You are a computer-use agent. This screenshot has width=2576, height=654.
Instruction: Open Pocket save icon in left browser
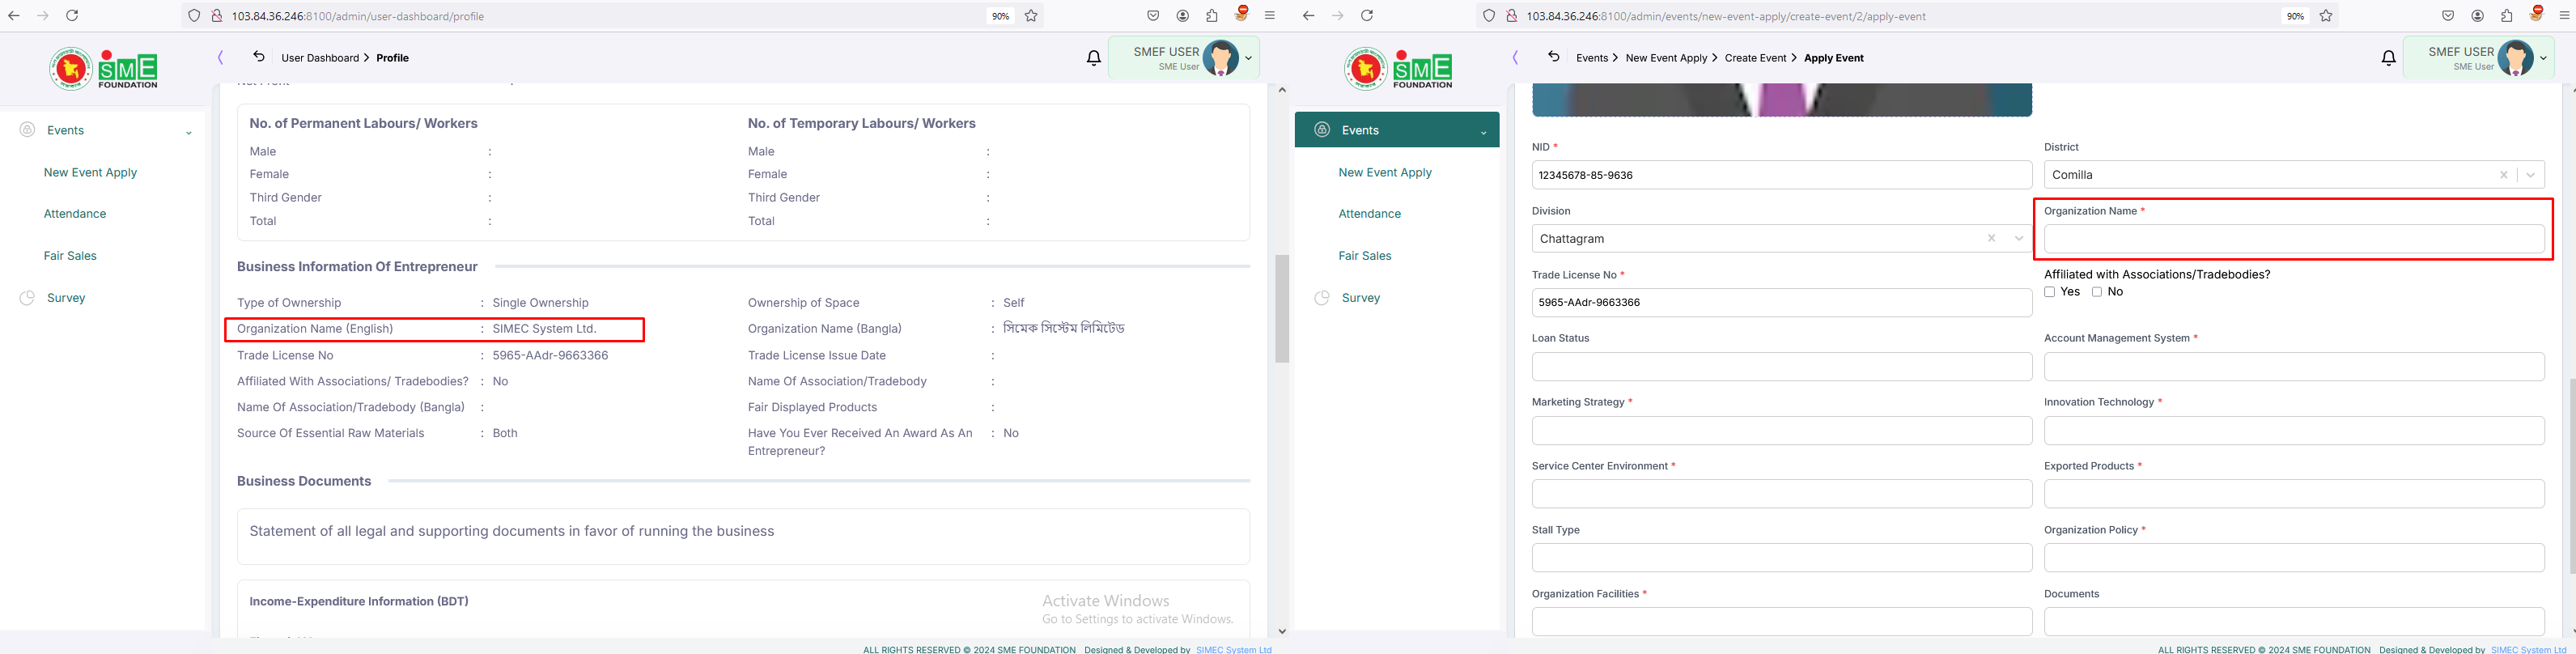pyautogui.click(x=1153, y=16)
